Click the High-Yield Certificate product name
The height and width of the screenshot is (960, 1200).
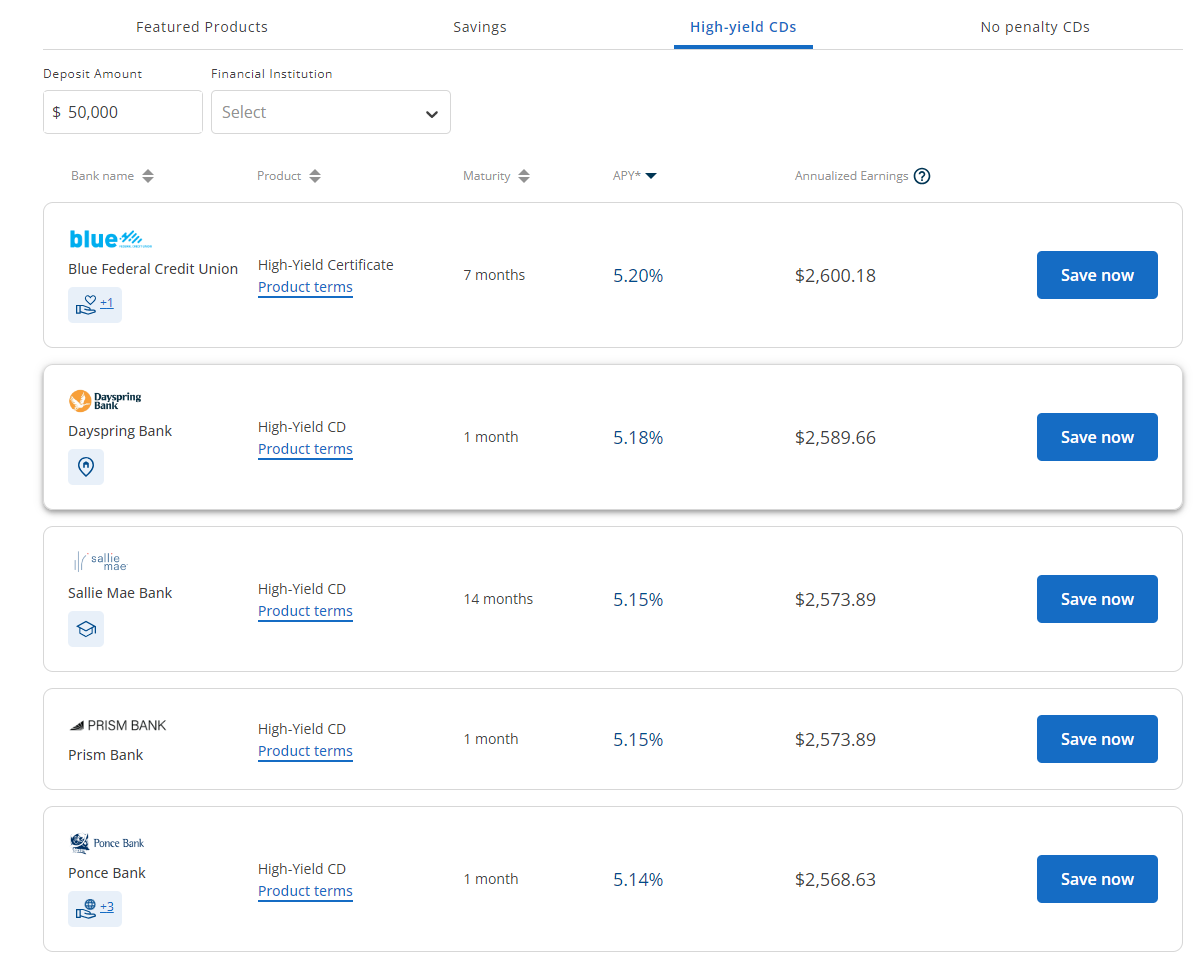point(326,265)
